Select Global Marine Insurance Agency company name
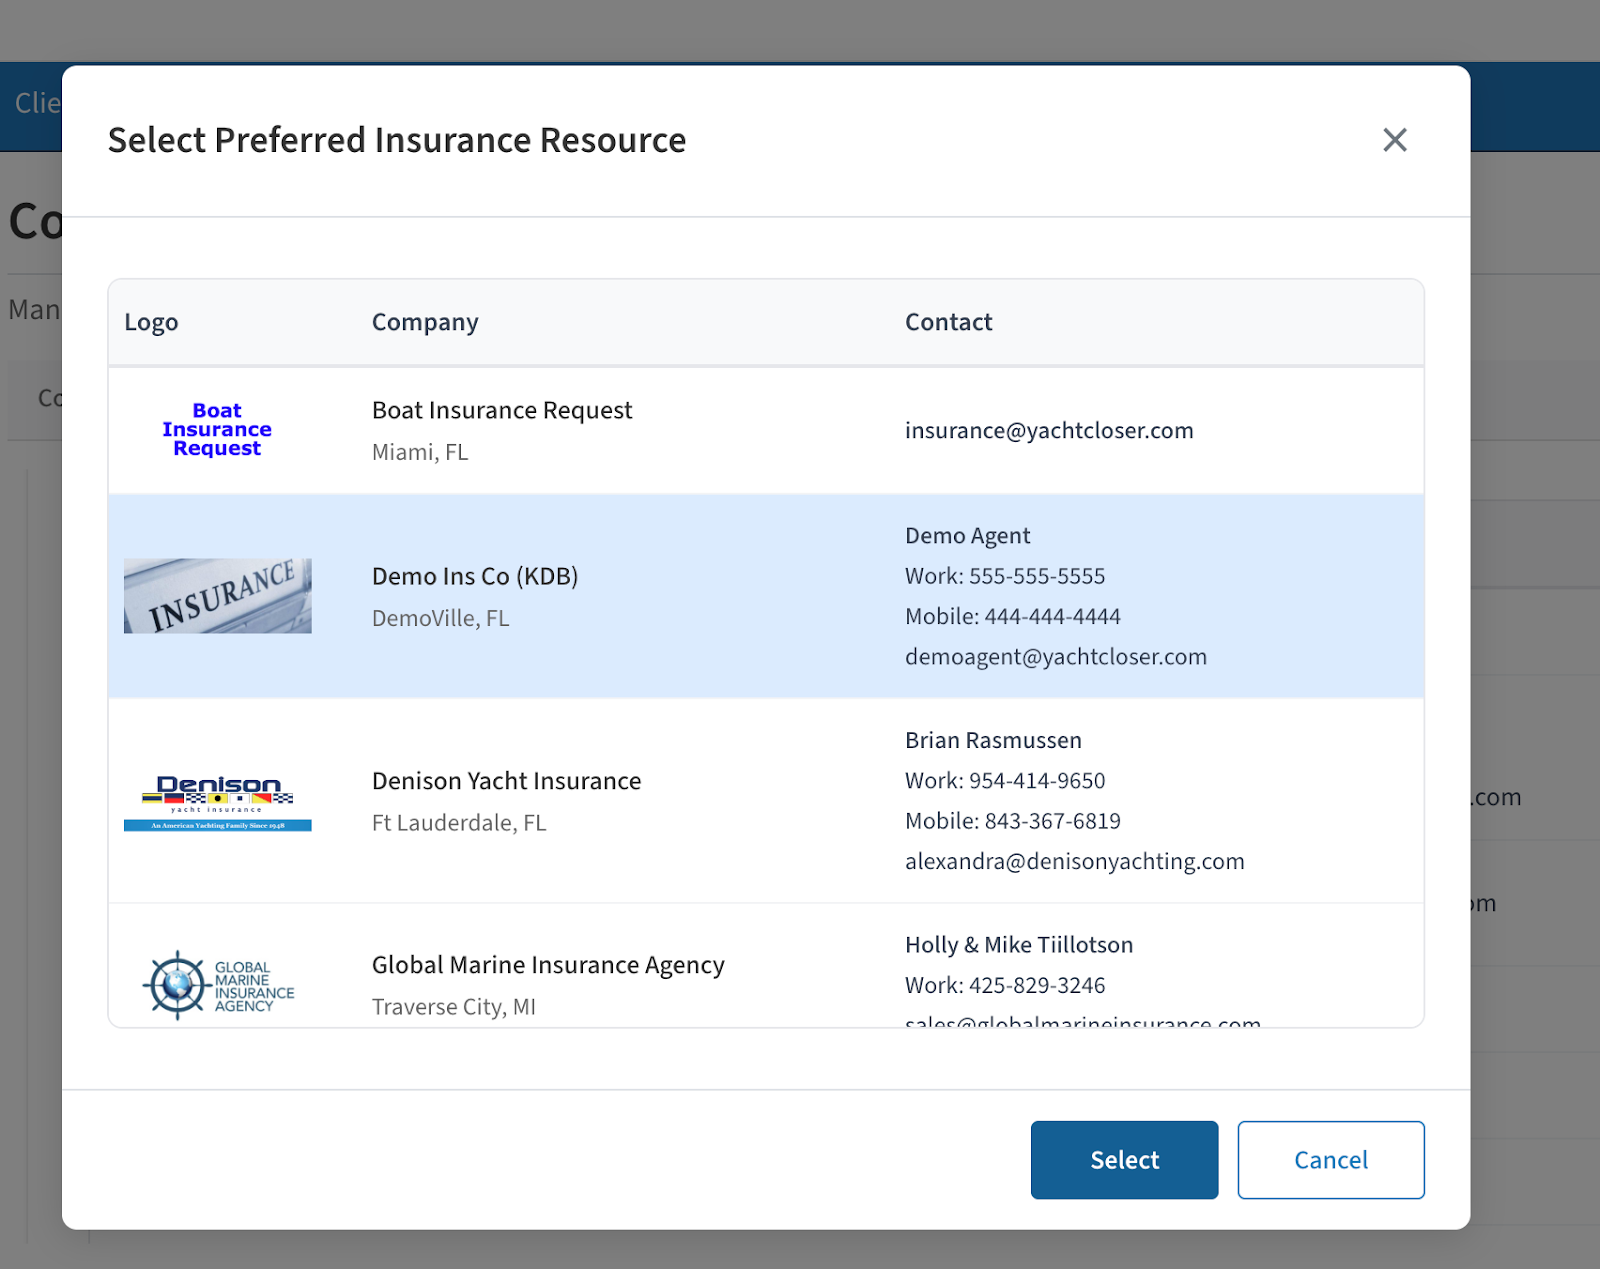The image size is (1600, 1269). click(548, 965)
